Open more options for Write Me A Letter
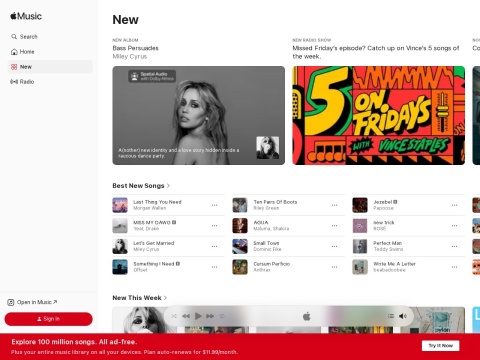Screen dimensions: 480x360 pyautogui.click(x=454, y=267)
